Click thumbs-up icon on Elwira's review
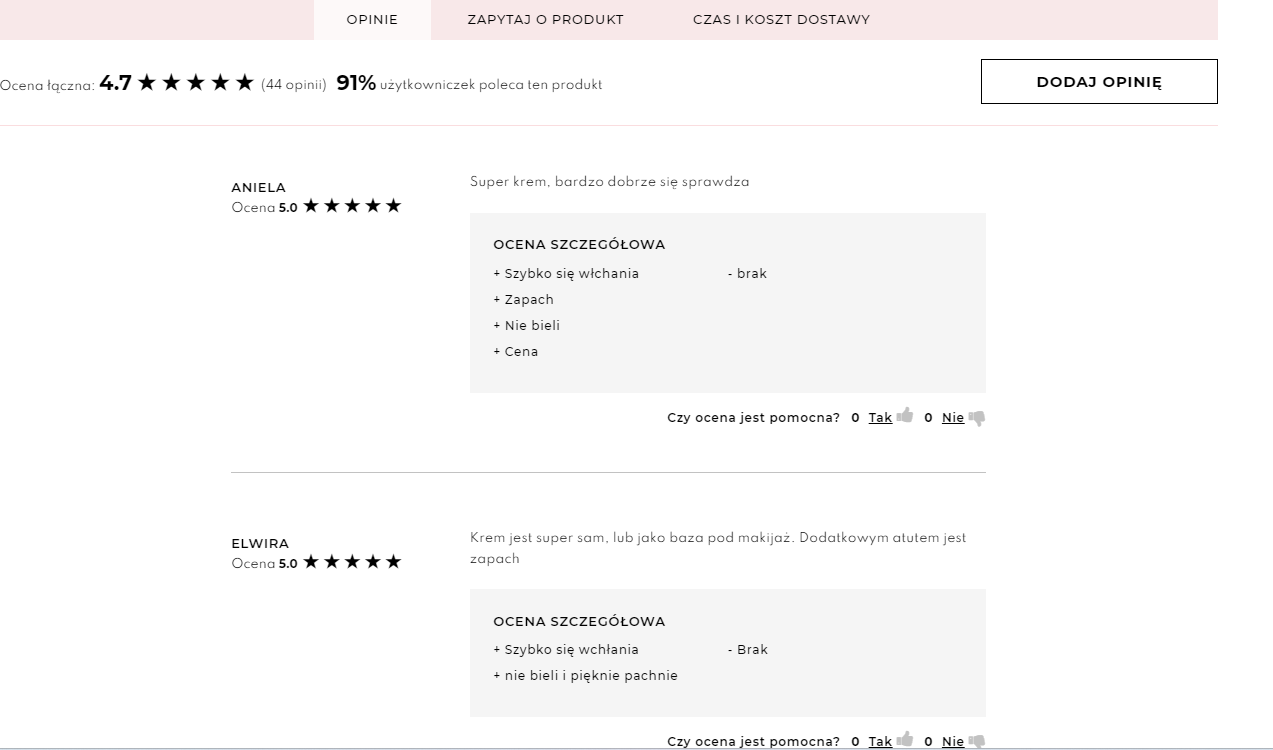 tap(905, 740)
